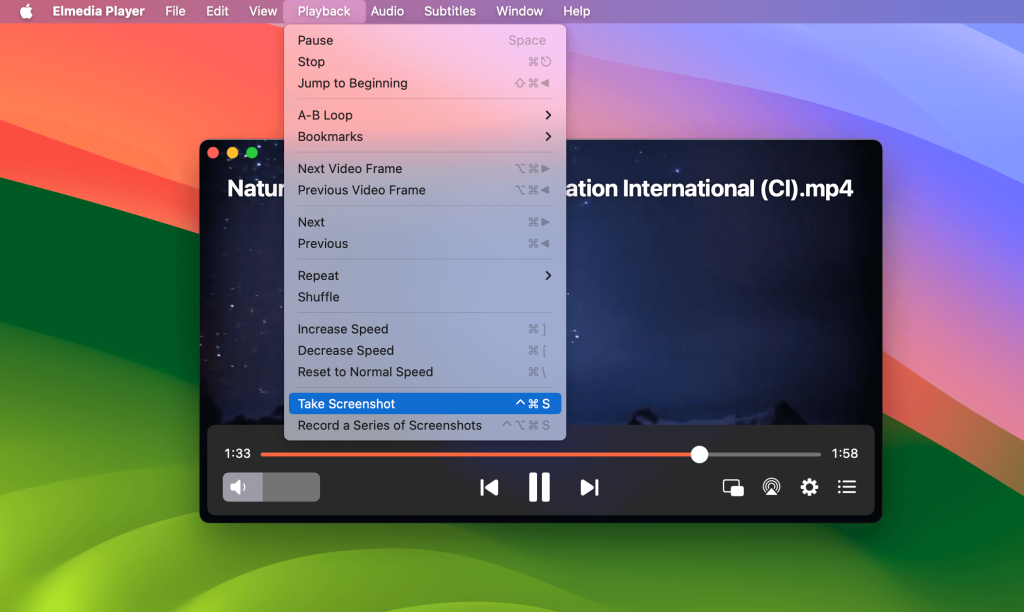This screenshot has height=612, width=1024.
Task: Choose Pause in the Playback menu
Action: (x=424, y=40)
